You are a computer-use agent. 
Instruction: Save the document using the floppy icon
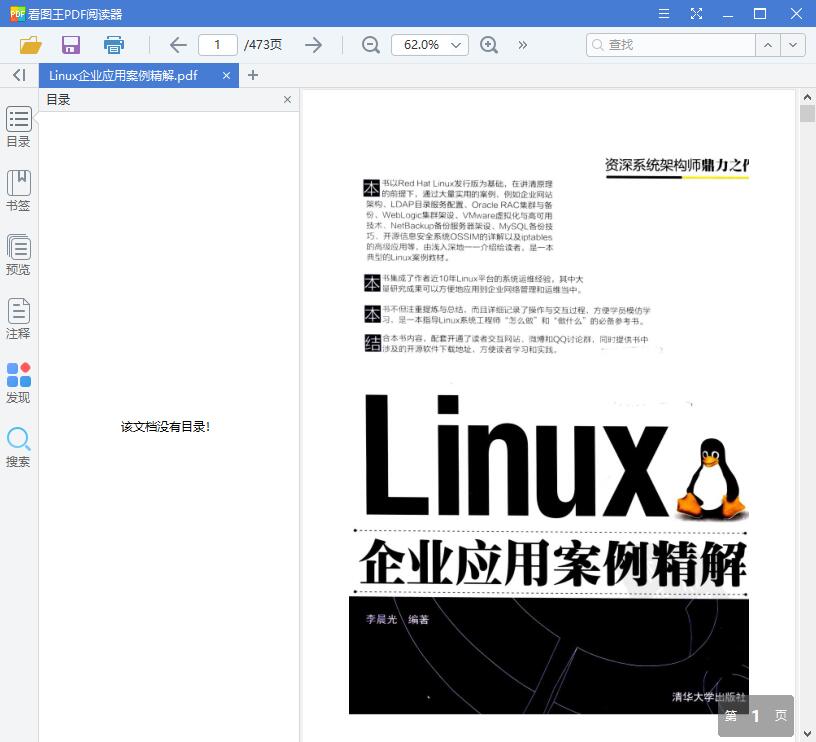tap(71, 45)
